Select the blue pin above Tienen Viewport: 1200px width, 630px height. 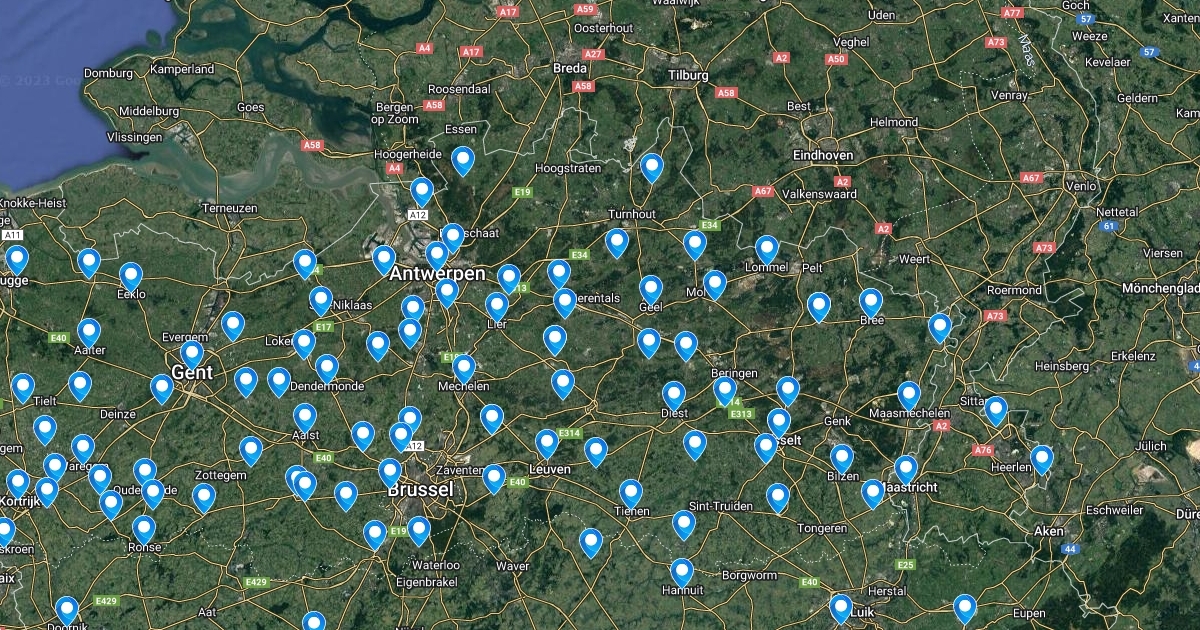(x=630, y=494)
